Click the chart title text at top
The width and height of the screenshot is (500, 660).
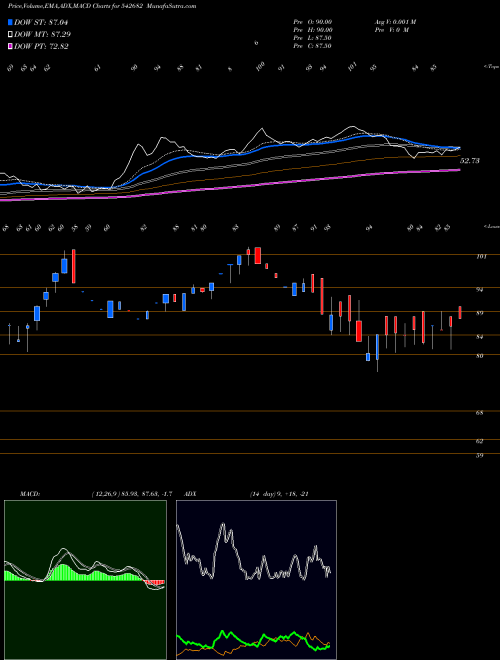click(102, 6)
